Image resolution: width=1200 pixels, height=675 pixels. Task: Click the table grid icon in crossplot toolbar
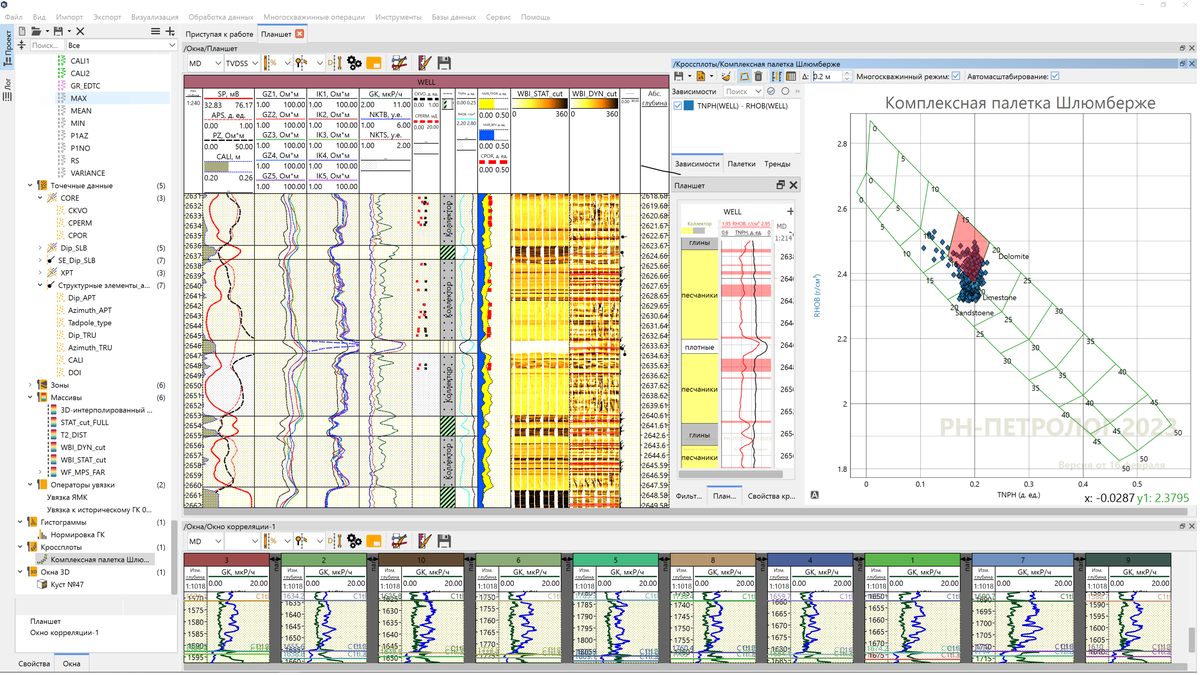(791, 76)
